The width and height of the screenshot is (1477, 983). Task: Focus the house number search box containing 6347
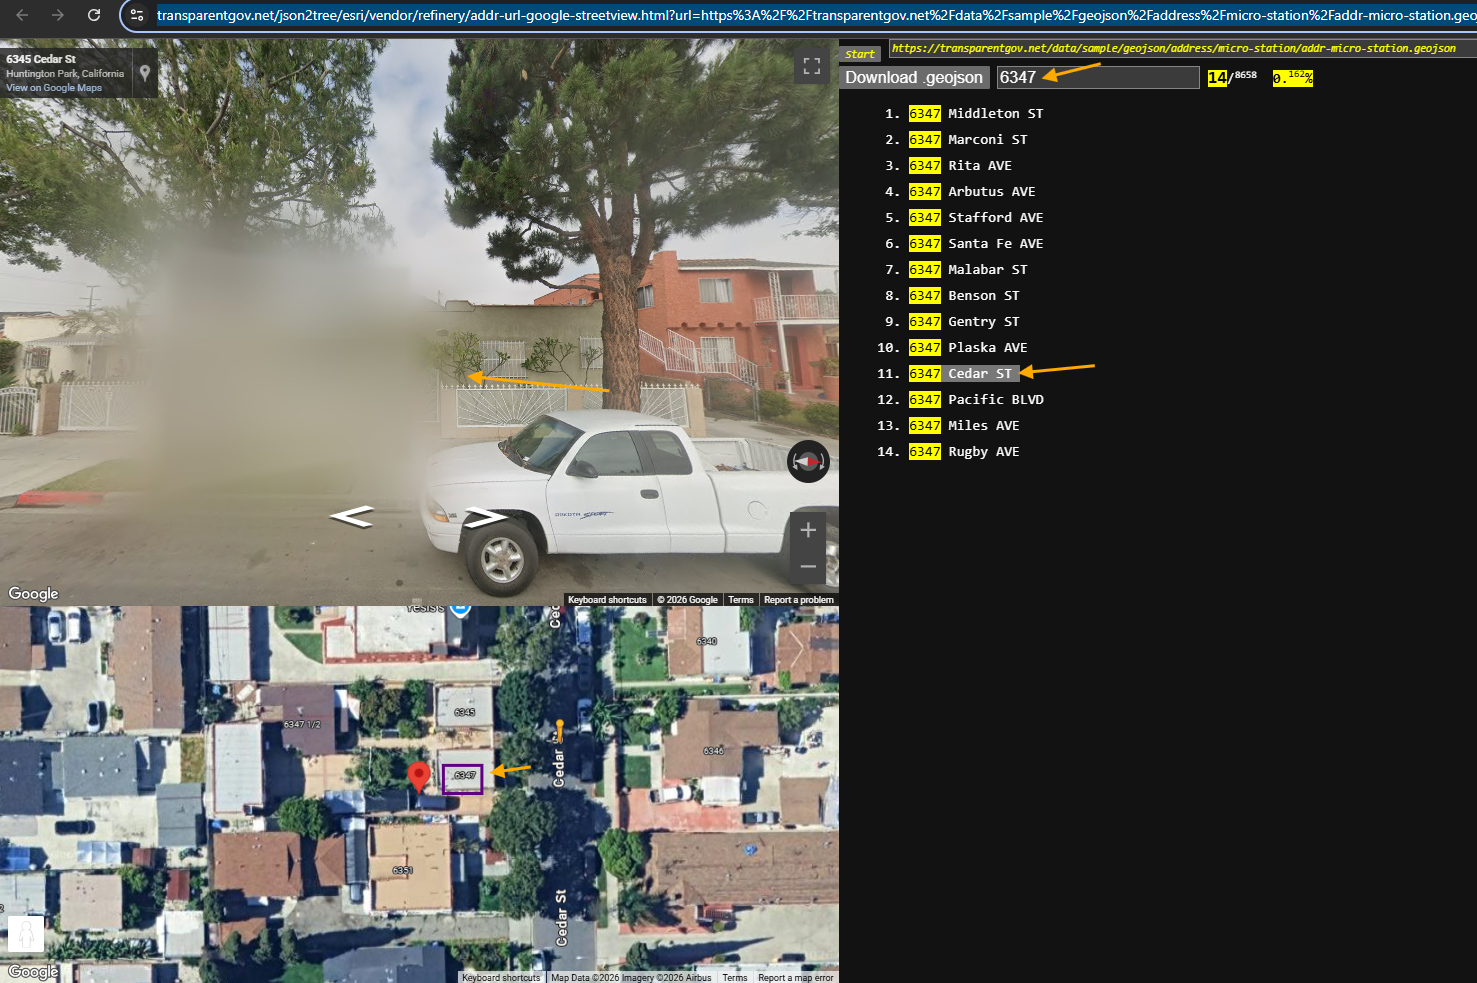tap(1098, 78)
